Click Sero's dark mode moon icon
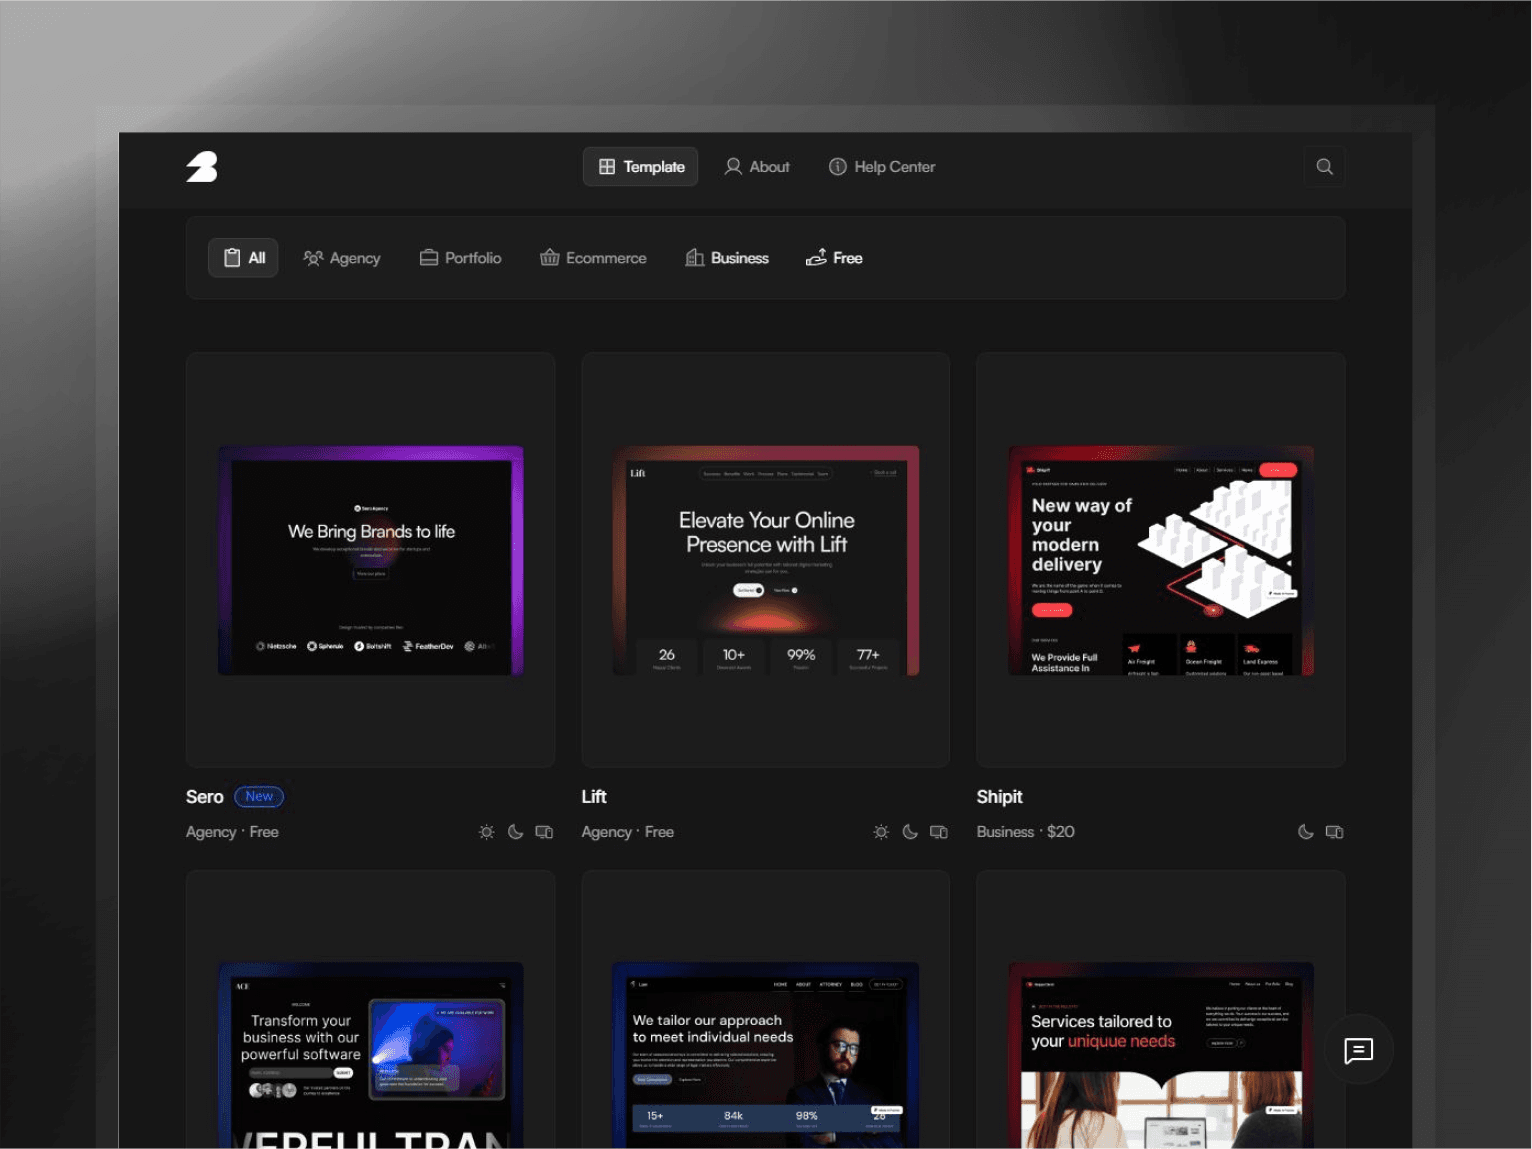 [x=515, y=832]
